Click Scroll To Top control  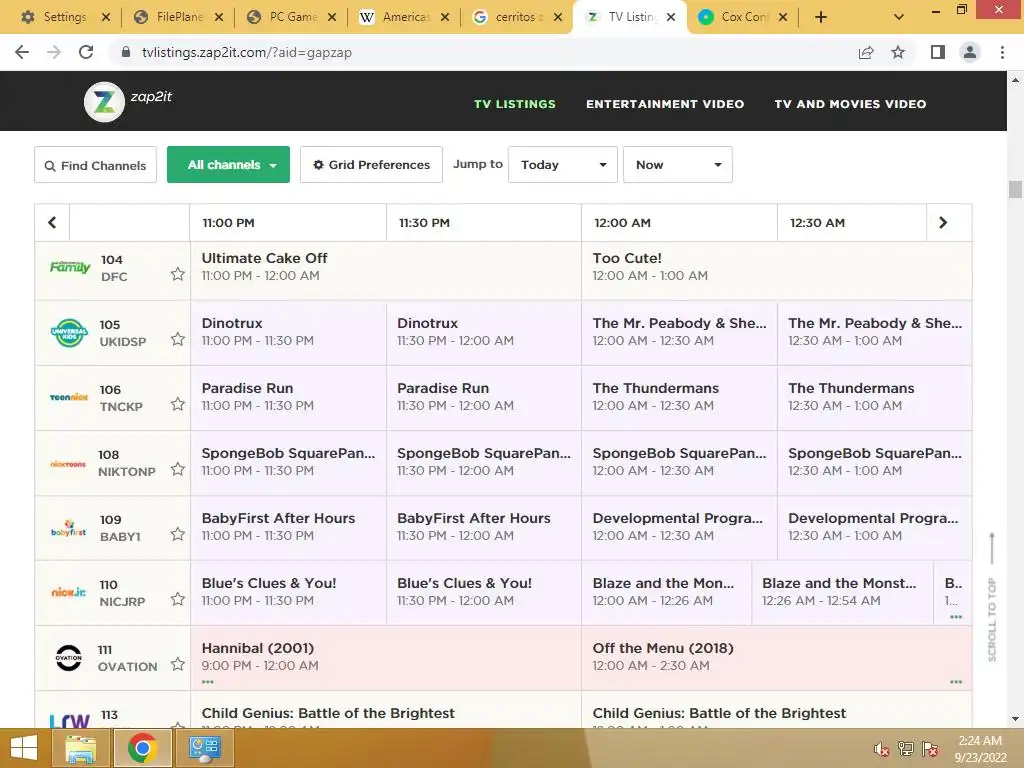click(x=992, y=598)
